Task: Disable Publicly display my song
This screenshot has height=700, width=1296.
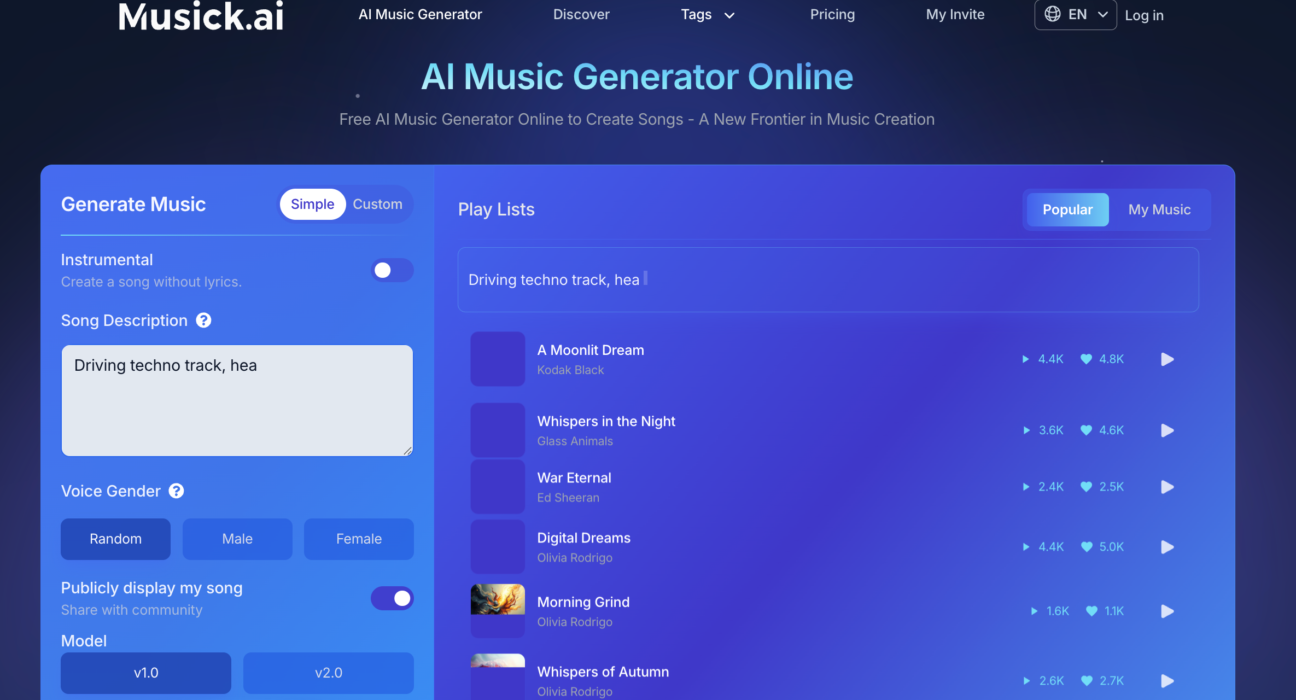Action: [x=392, y=598]
